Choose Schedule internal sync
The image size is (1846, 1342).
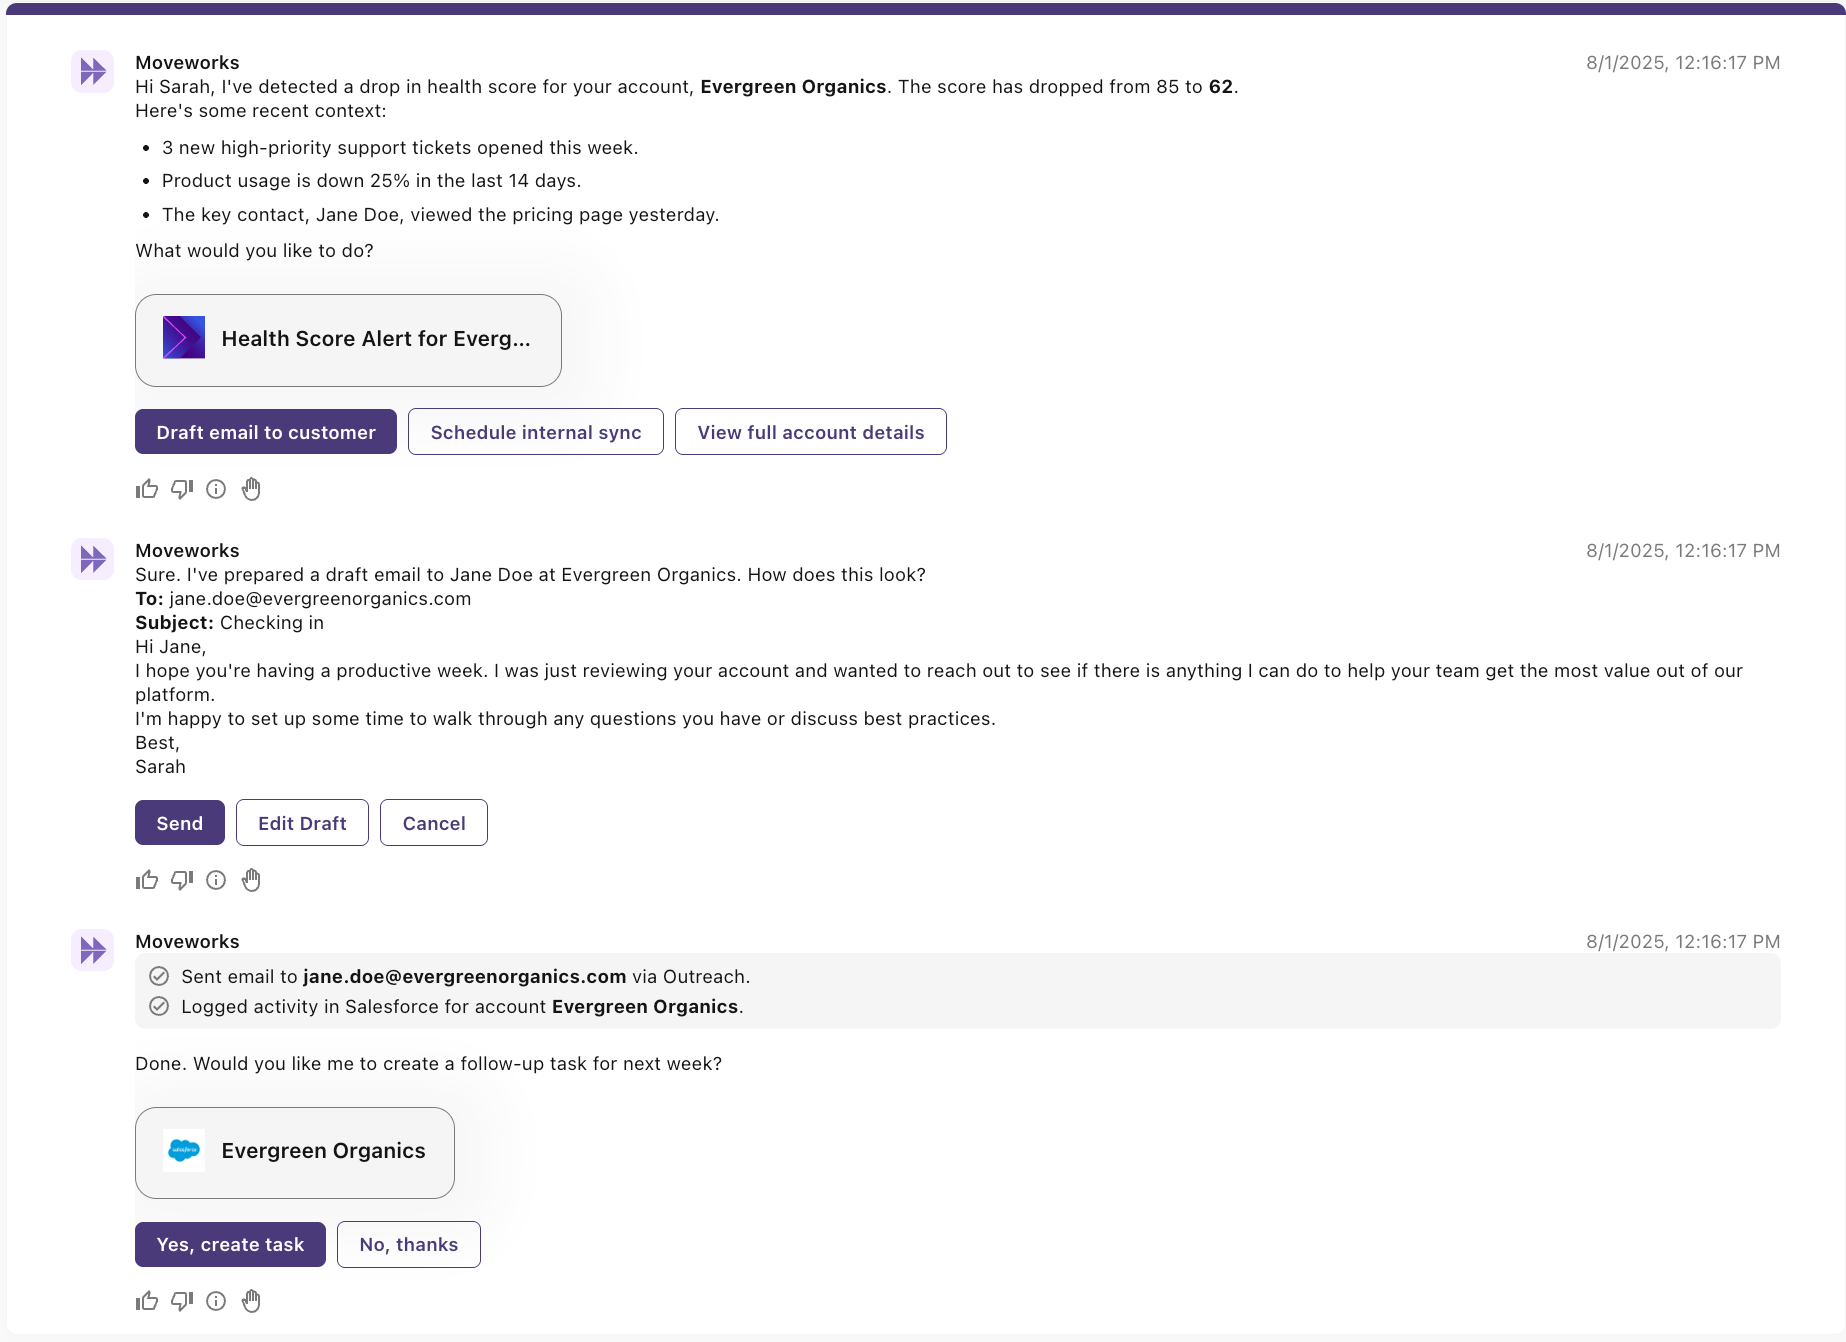[536, 432]
